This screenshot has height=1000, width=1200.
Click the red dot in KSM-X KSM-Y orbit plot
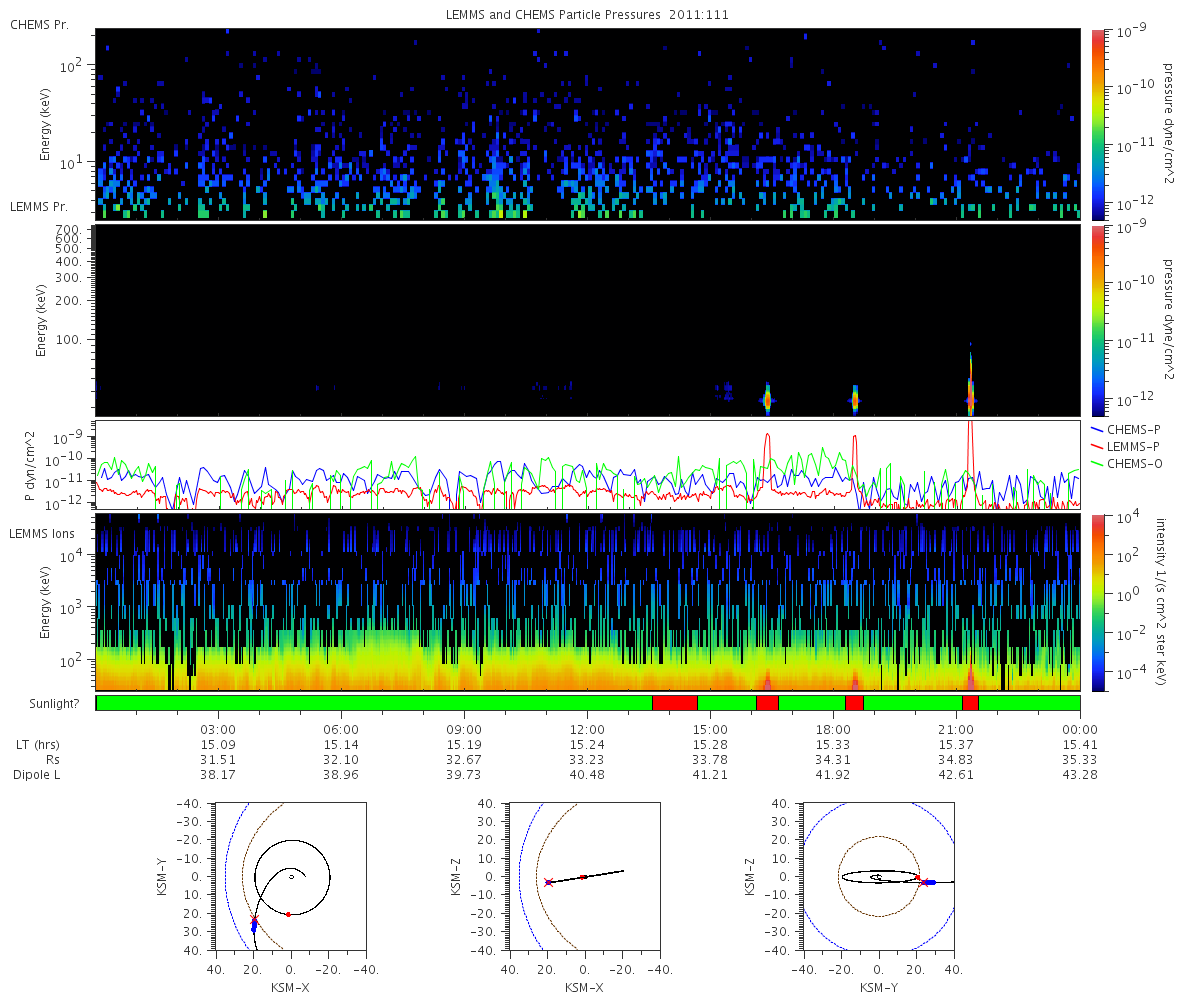pyautogui.click(x=288, y=914)
